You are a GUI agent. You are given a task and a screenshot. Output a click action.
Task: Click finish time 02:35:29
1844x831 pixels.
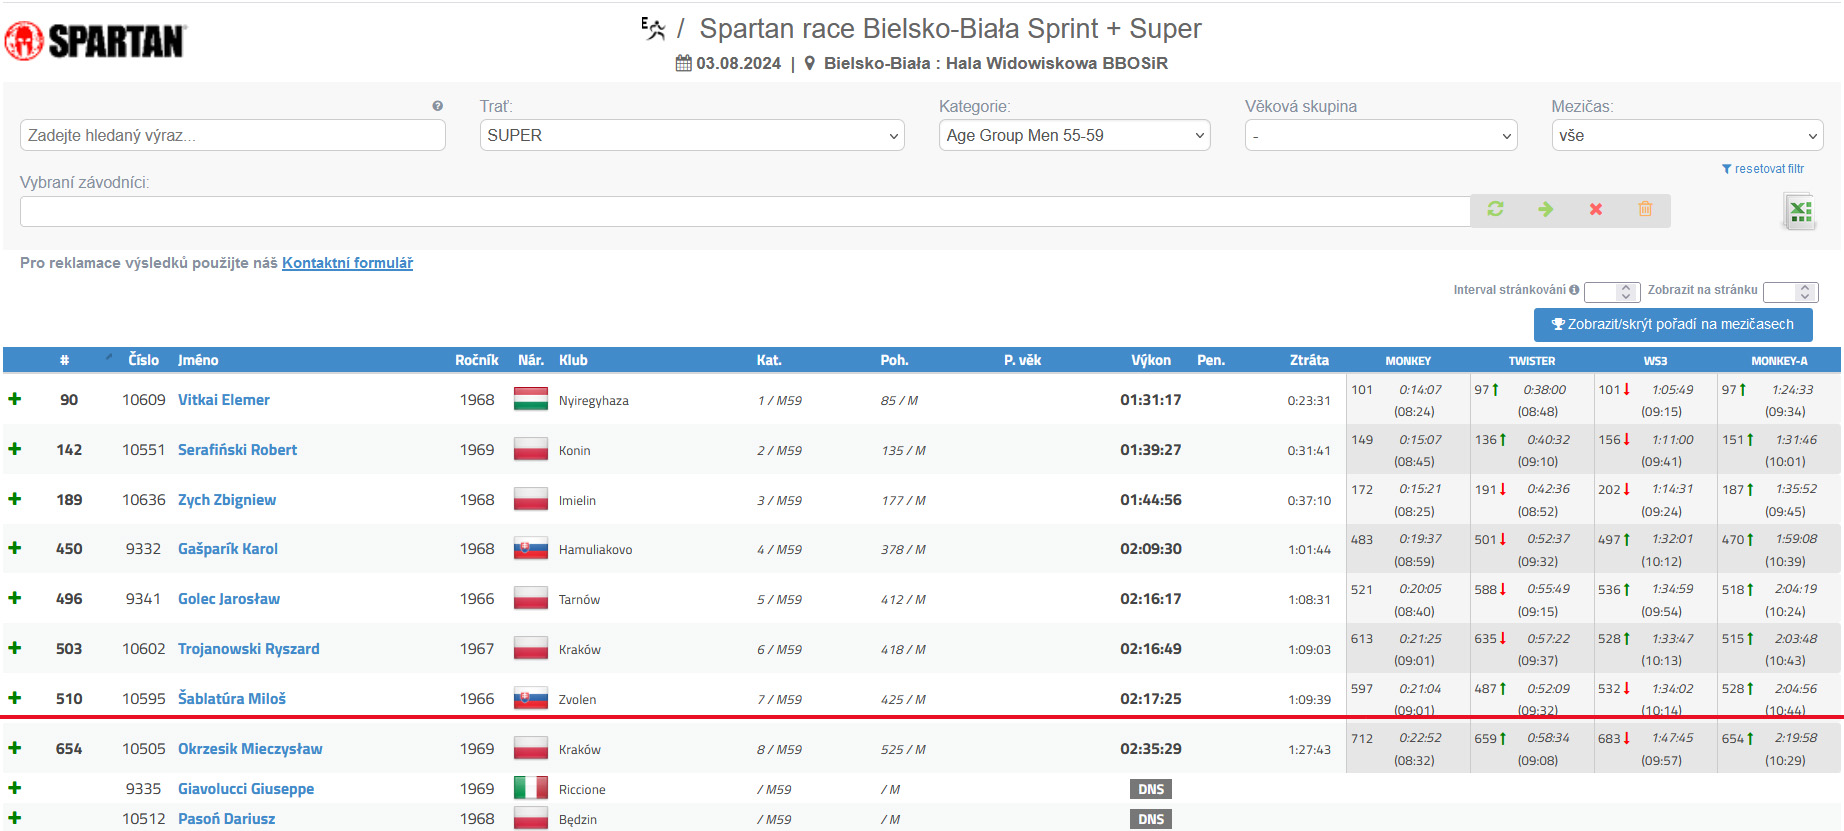pos(1151,748)
